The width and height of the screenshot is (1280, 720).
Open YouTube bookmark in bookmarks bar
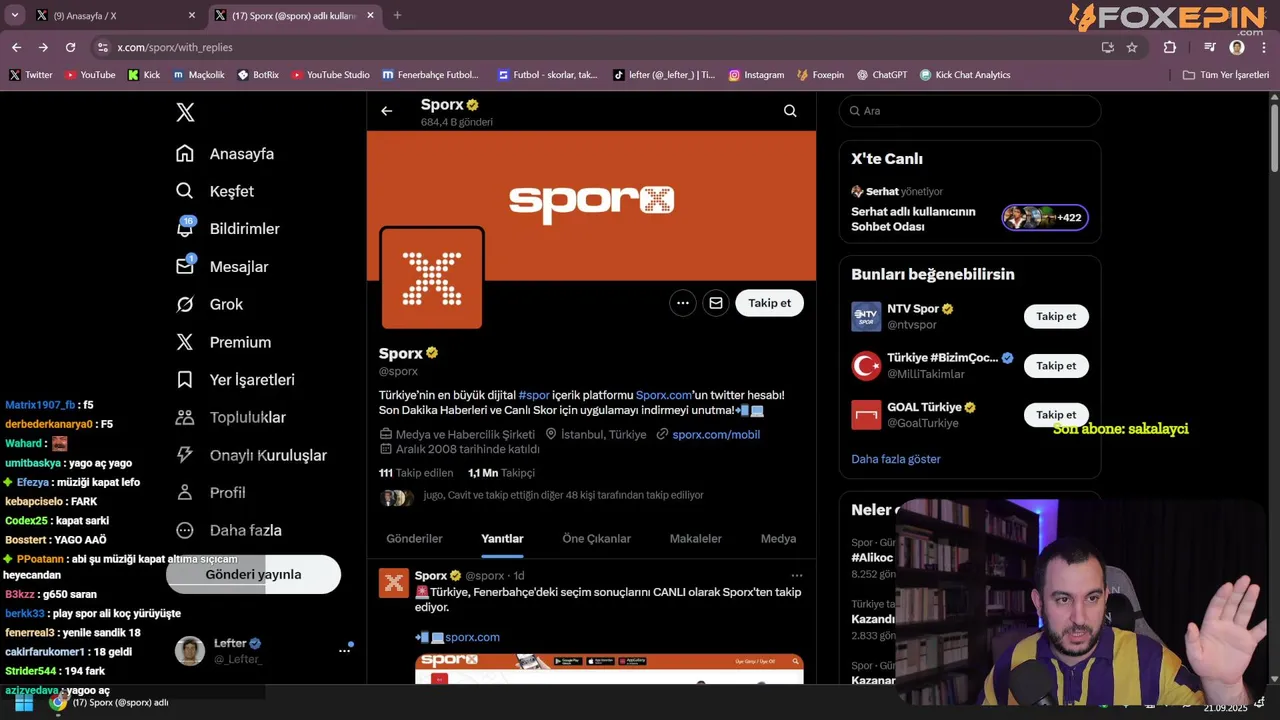[90, 75]
